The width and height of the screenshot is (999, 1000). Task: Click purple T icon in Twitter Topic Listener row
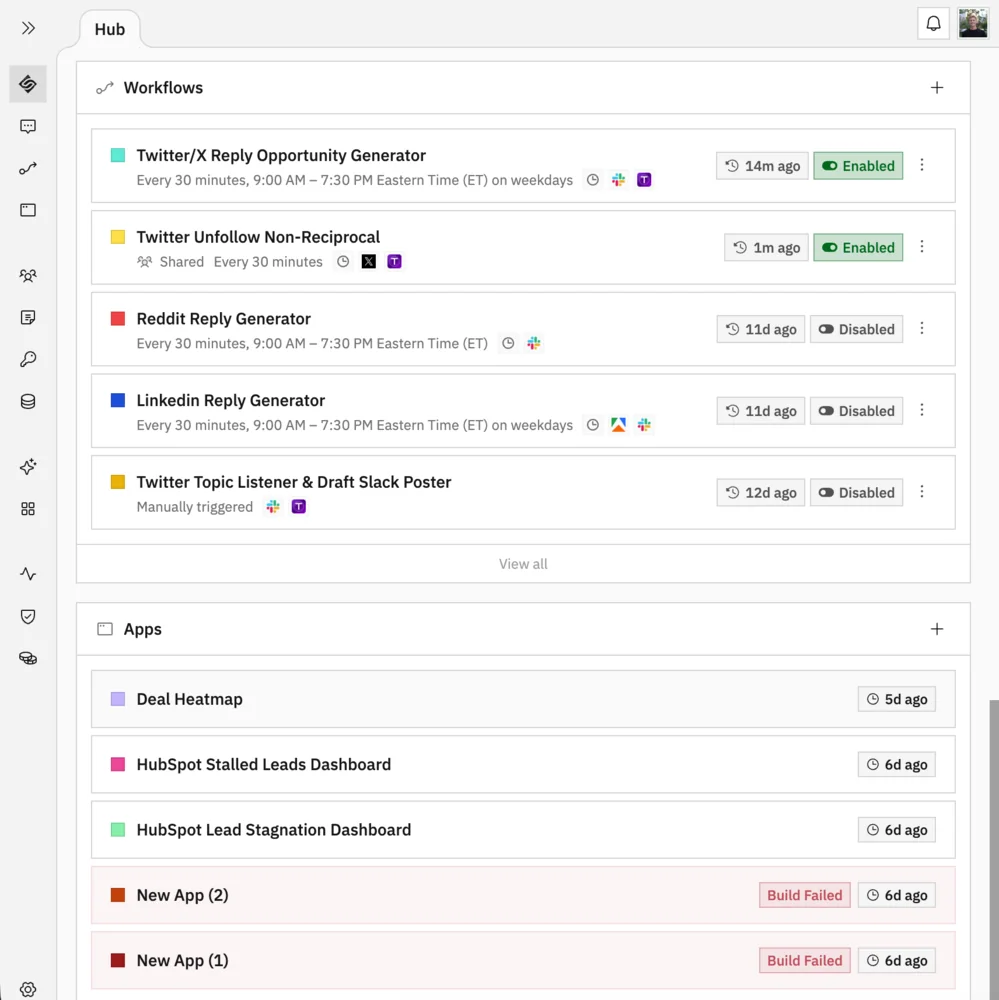[x=299, y=506]
